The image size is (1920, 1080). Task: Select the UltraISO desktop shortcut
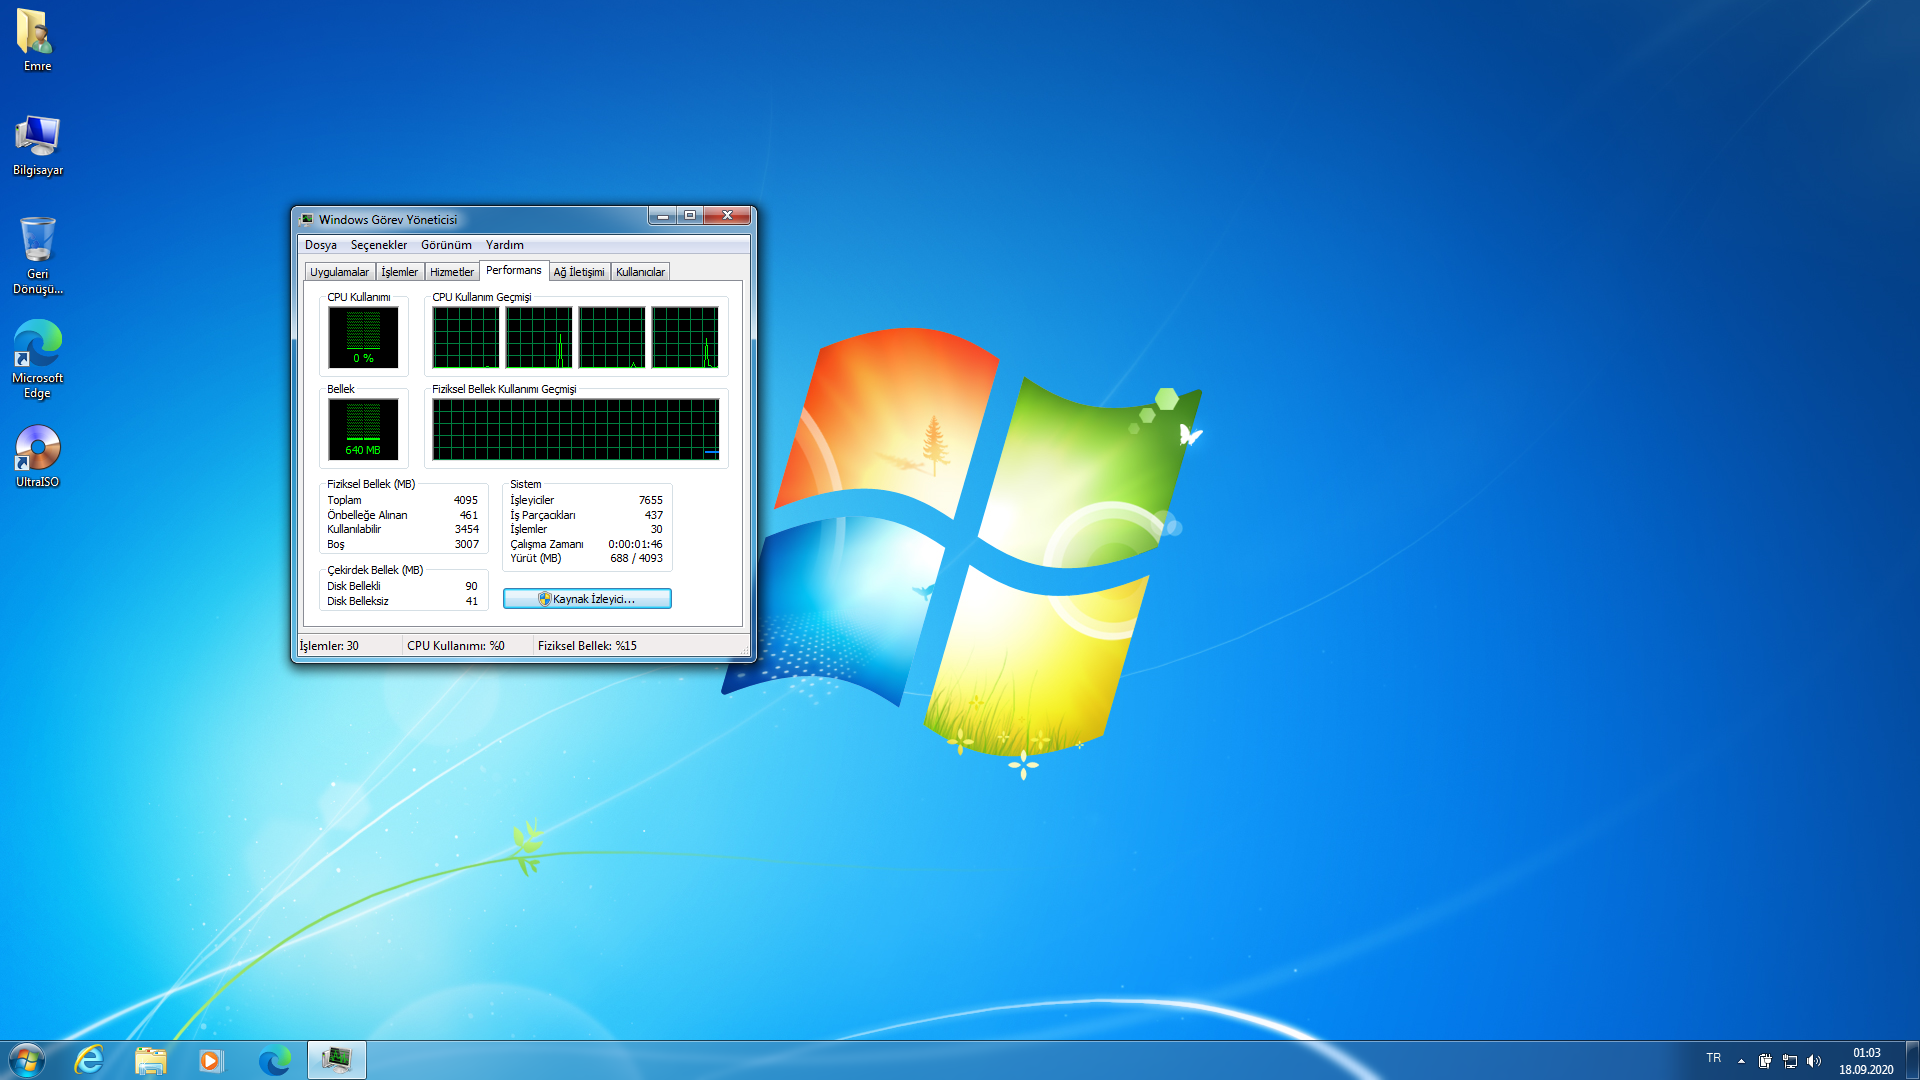[x=37, y=456]
